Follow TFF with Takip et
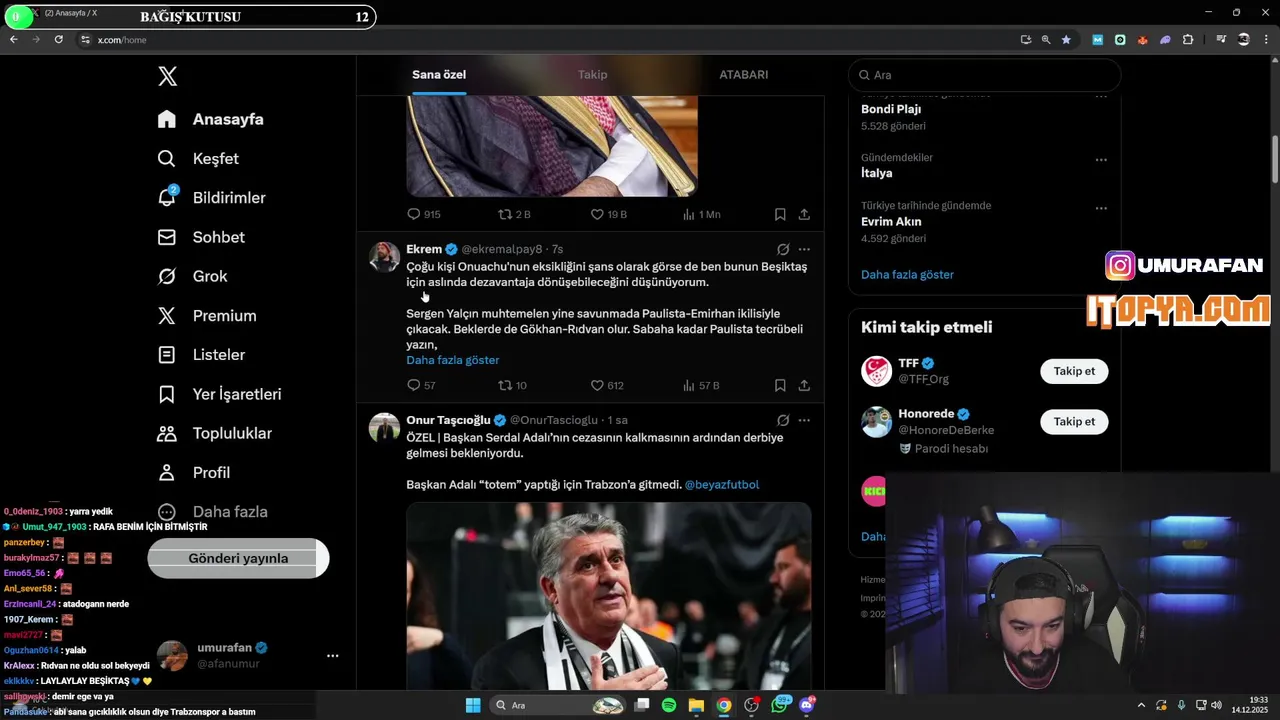 point(1074,371)
